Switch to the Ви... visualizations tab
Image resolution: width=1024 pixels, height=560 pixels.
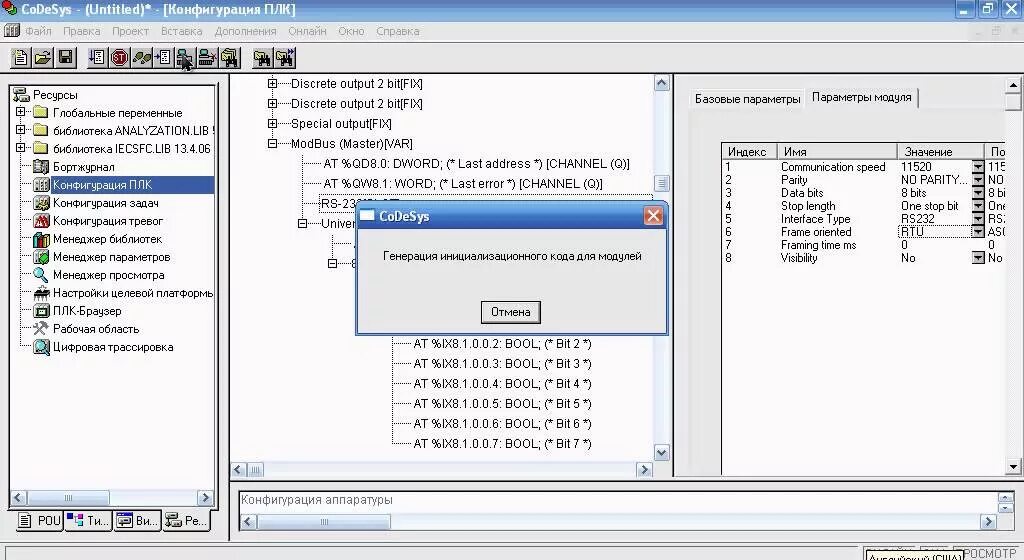137,521
